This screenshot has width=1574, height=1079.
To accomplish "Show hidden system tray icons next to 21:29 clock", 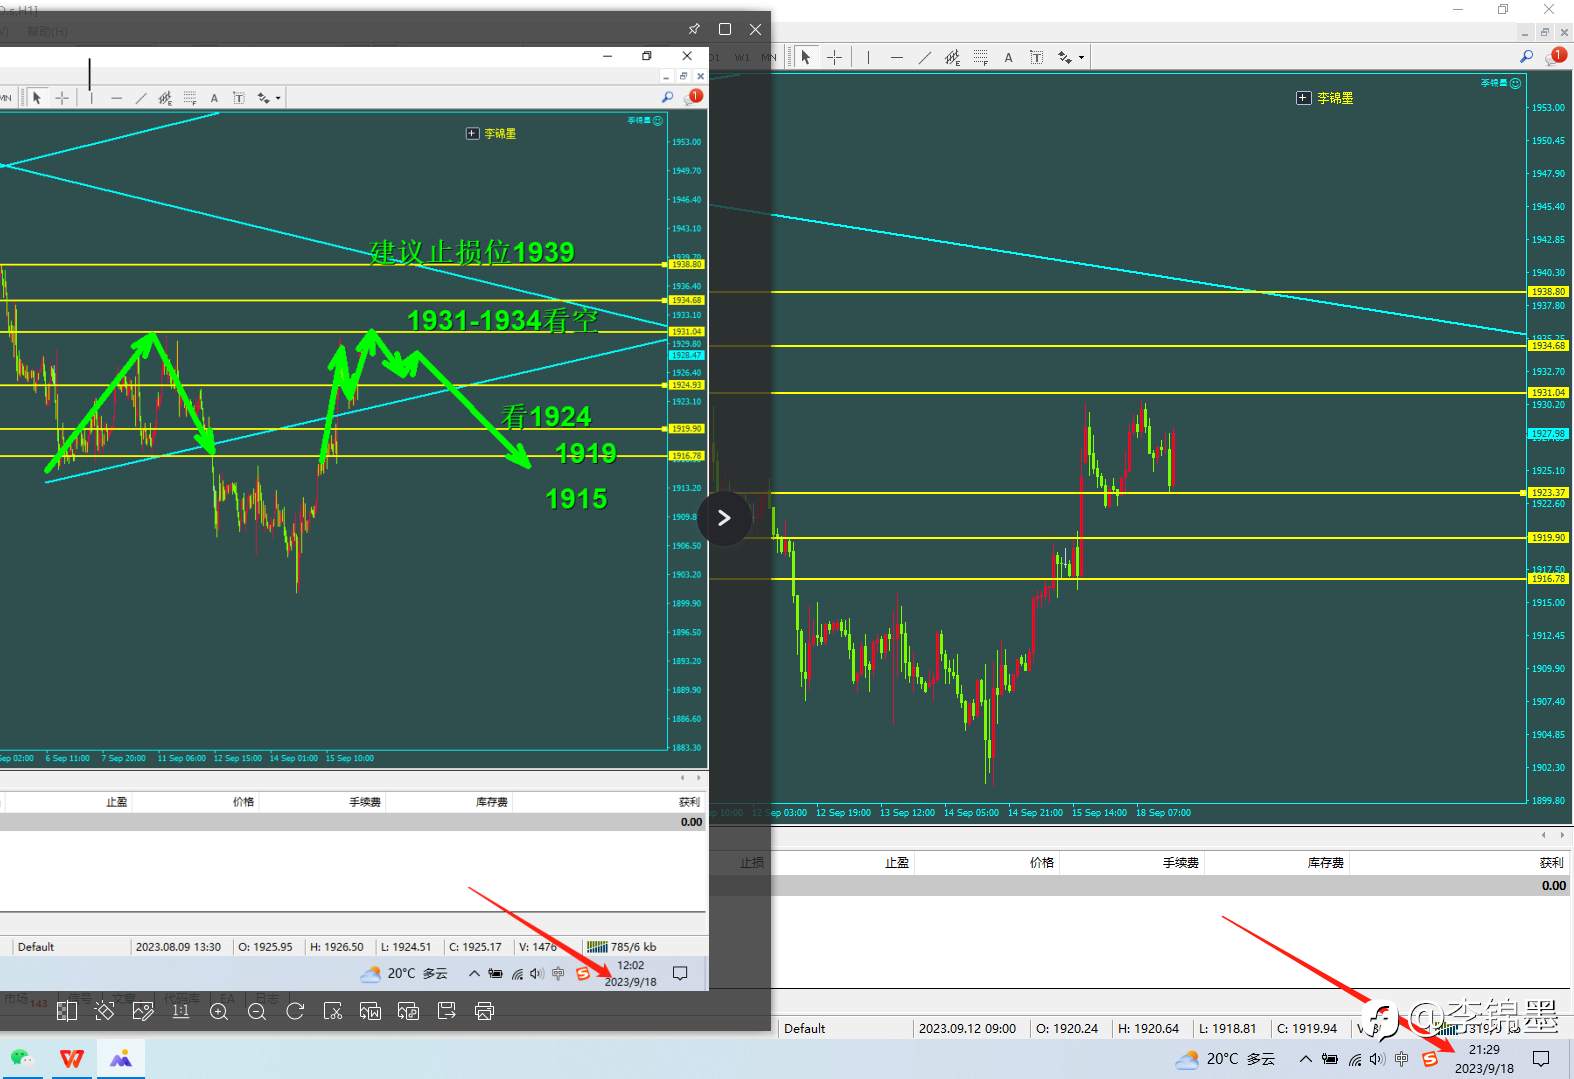I will click(x=1305, y=1058).
